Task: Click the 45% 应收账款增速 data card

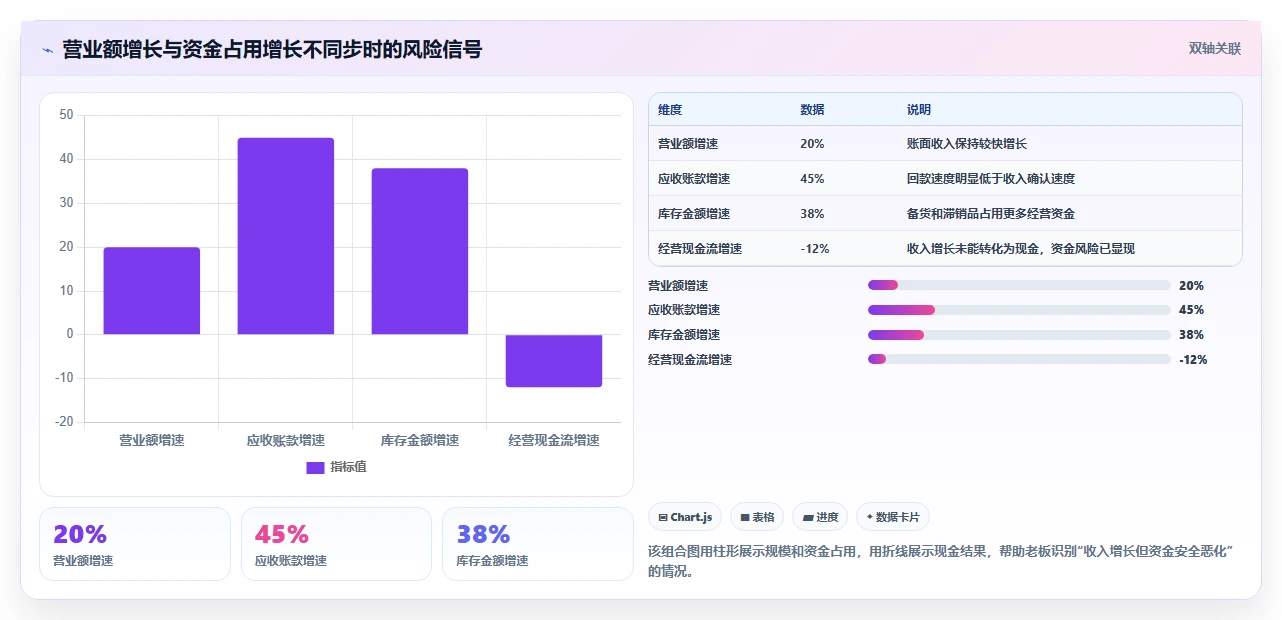Action: point(336,544)
